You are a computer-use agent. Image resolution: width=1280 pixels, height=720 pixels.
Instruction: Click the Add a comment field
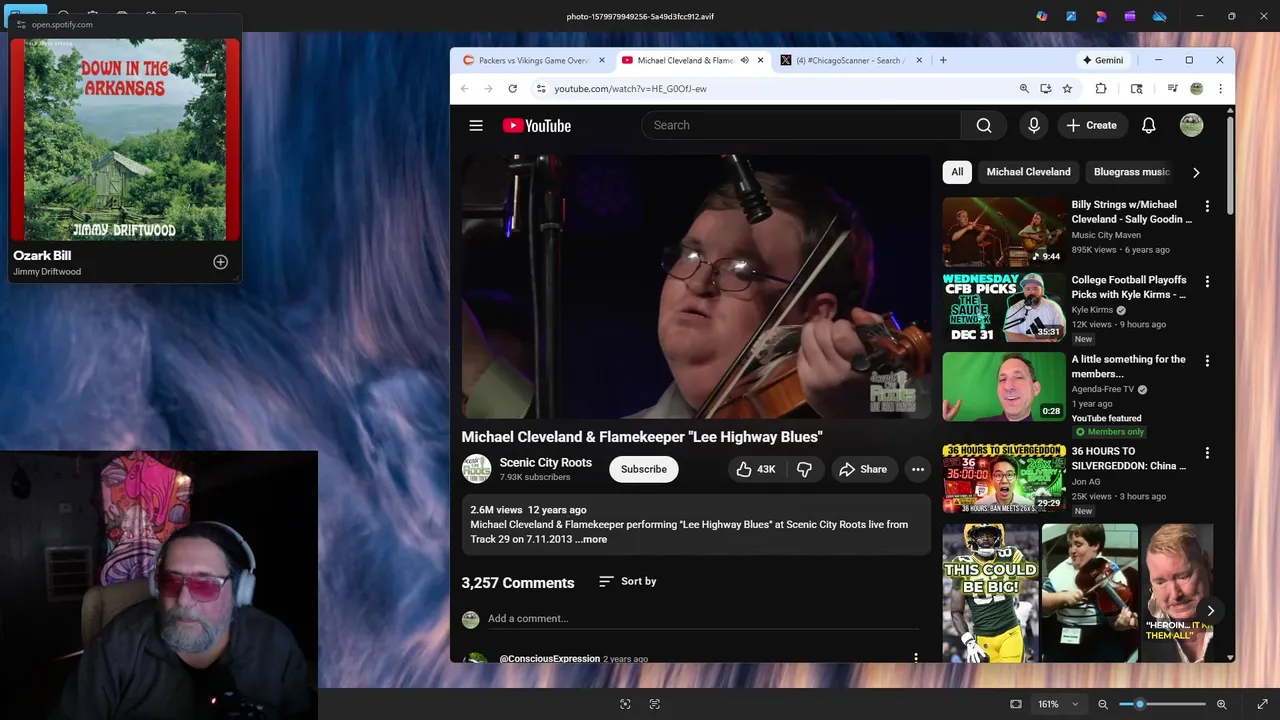[x=703, y=619]
